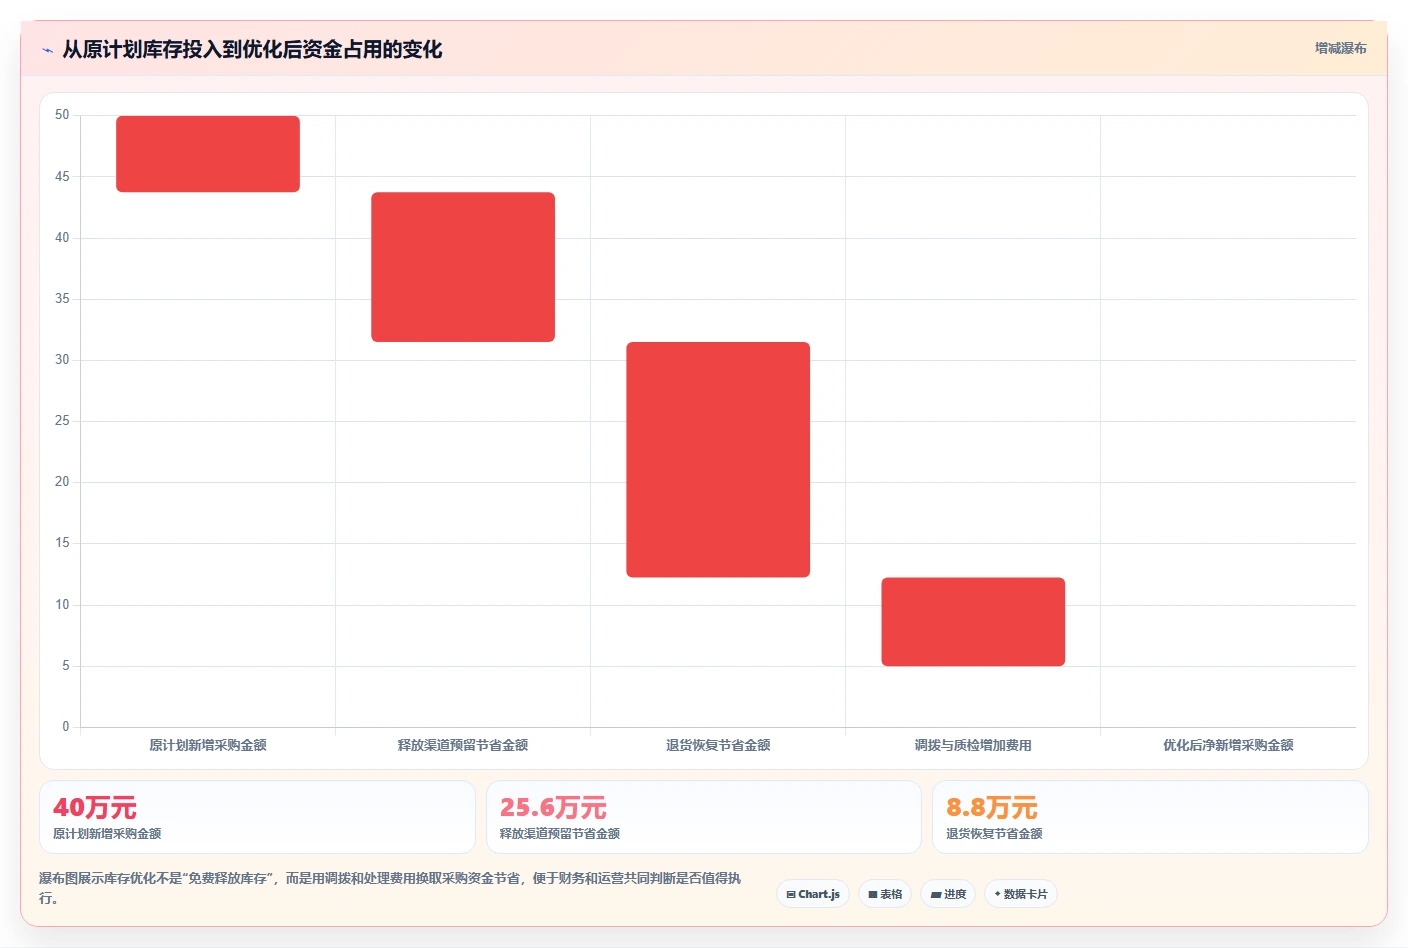The height and width of the screenshot is (948, 1408).
Task: Click the red bar for 退货恢复节省金额
Action: (718, 460)
